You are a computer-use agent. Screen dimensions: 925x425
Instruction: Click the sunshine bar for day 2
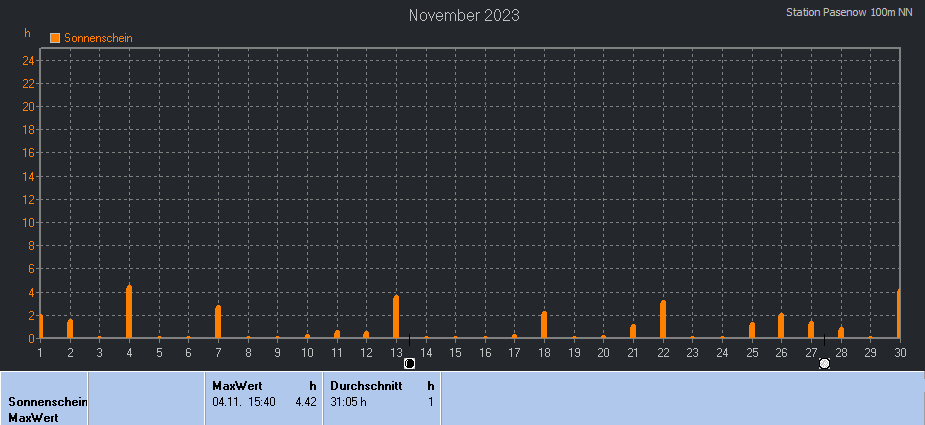coord(70,329)
